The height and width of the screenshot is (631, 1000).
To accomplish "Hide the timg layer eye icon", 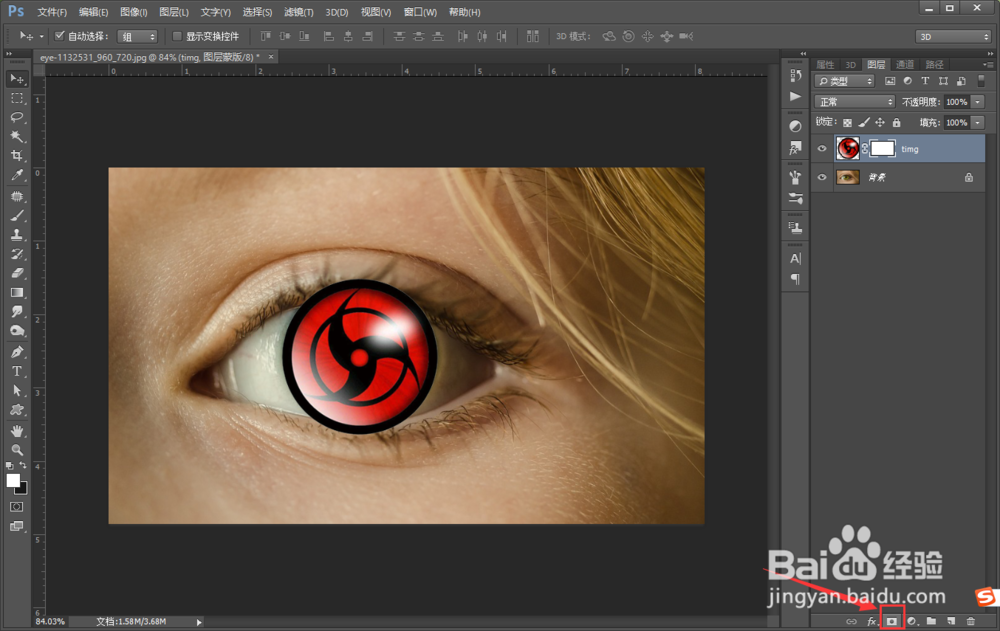I will 822,149.
